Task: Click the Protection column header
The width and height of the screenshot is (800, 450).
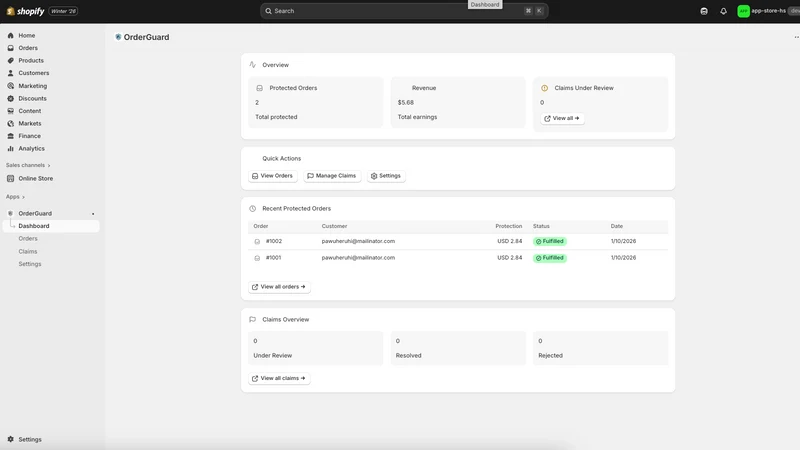Action: pyautogui.click(x=508, y=226)
